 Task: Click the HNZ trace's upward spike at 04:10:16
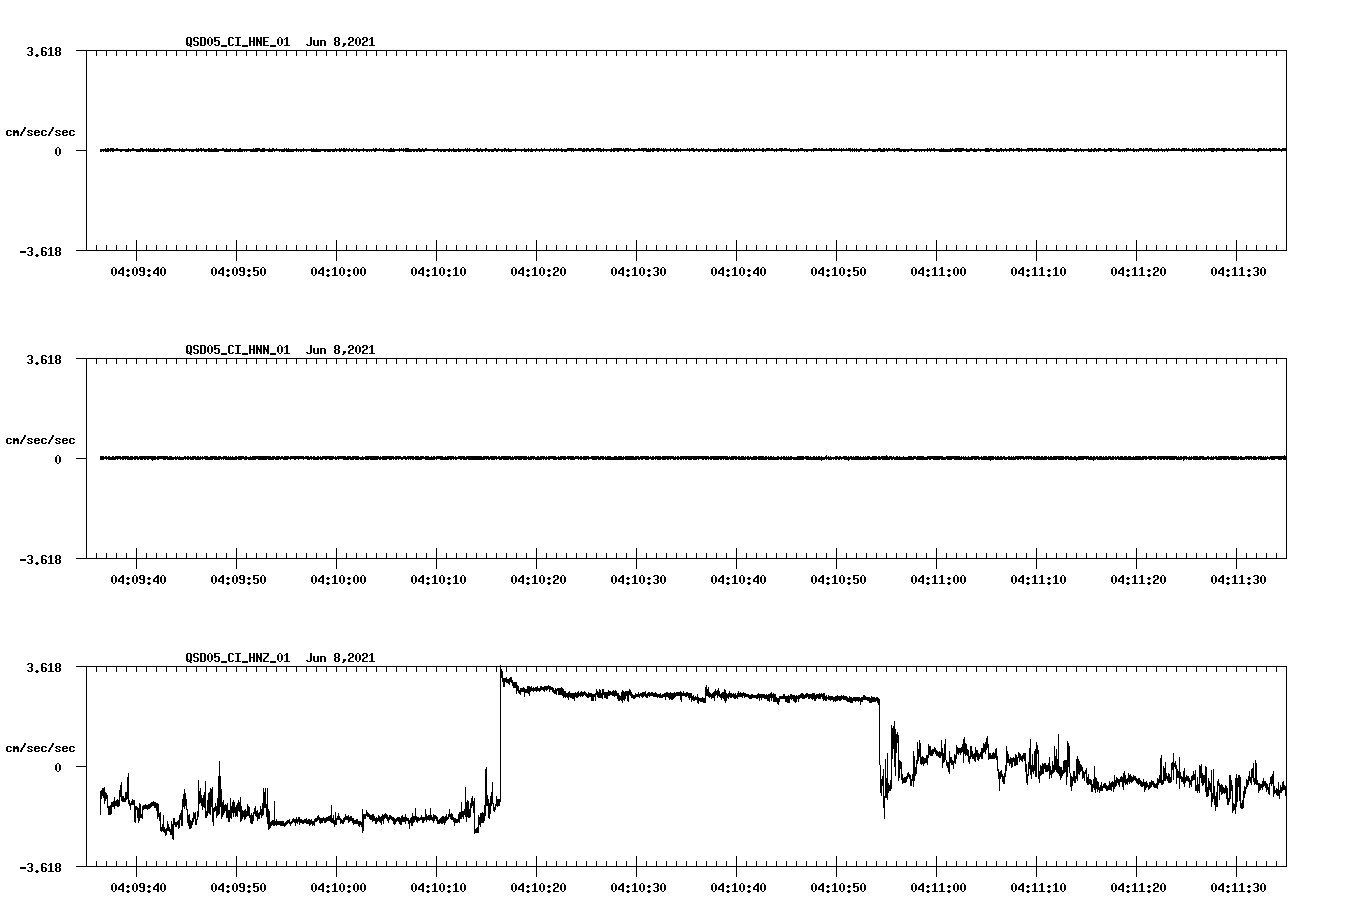point(500,735)
